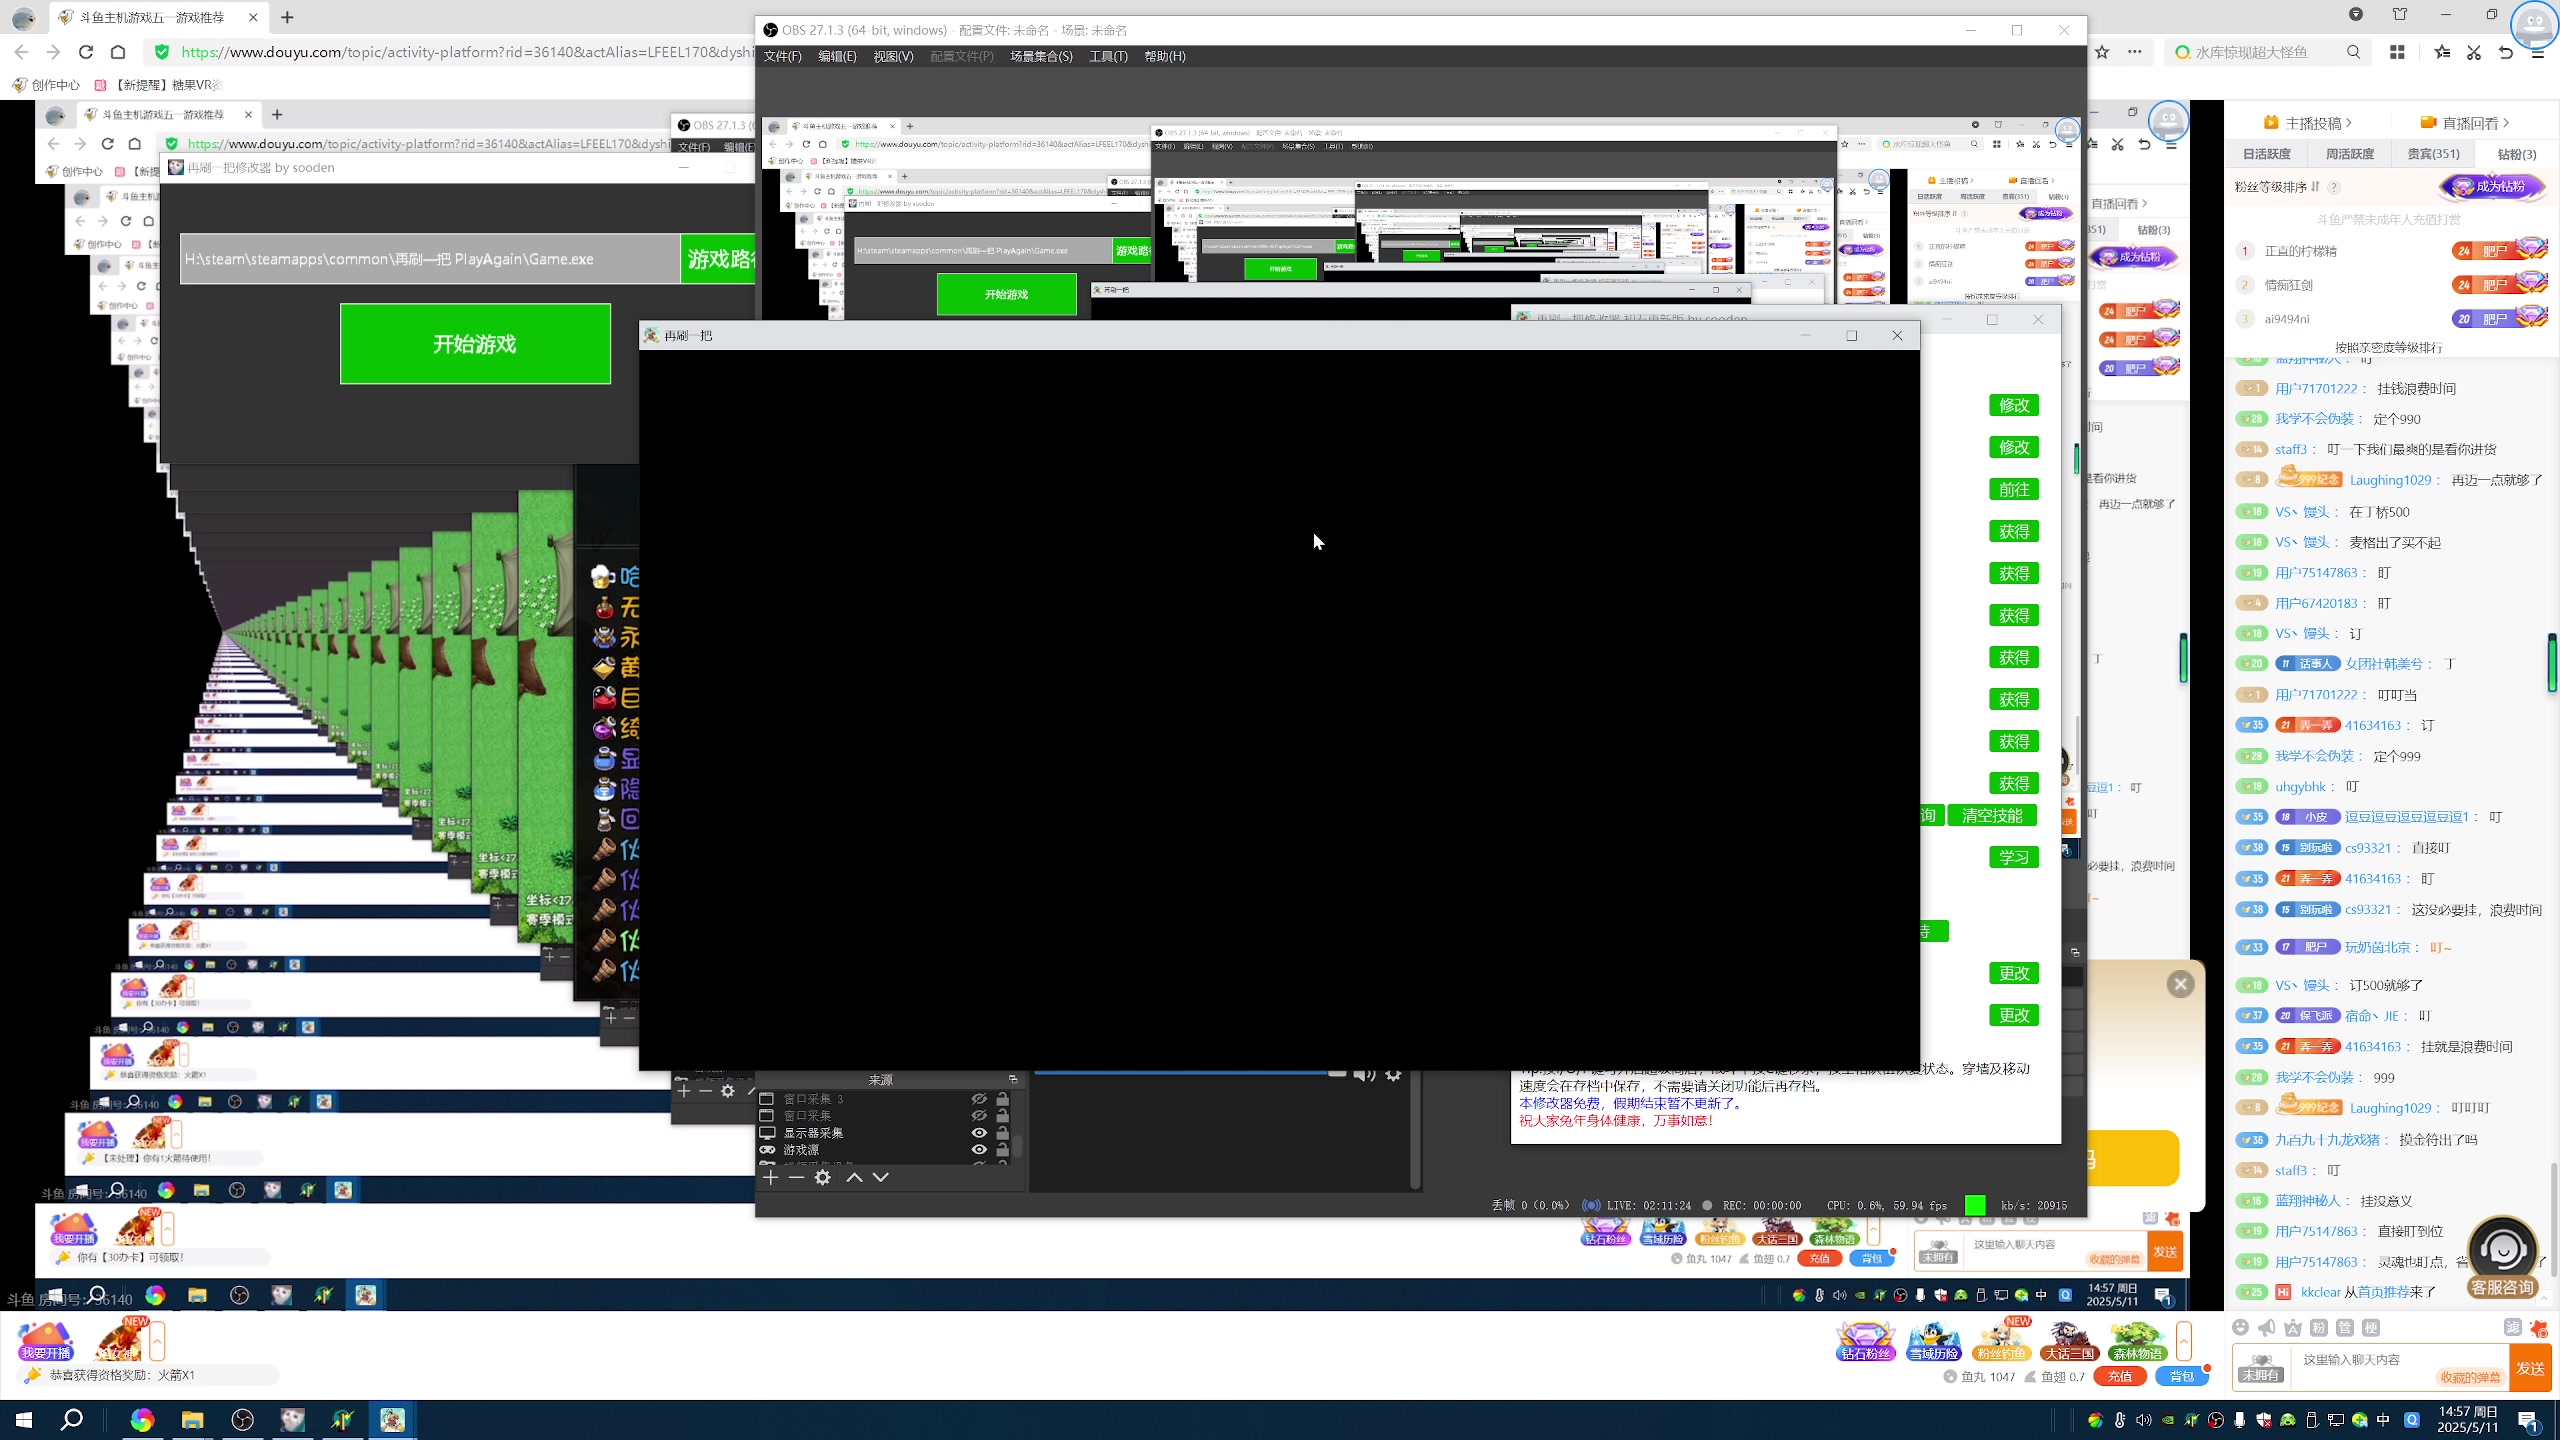Viewport: 2560px width, 1440px height.
Task: Open largest 钻石粉丝 activity icon
Action: pyautogui.click(x=1865, y=1341)
